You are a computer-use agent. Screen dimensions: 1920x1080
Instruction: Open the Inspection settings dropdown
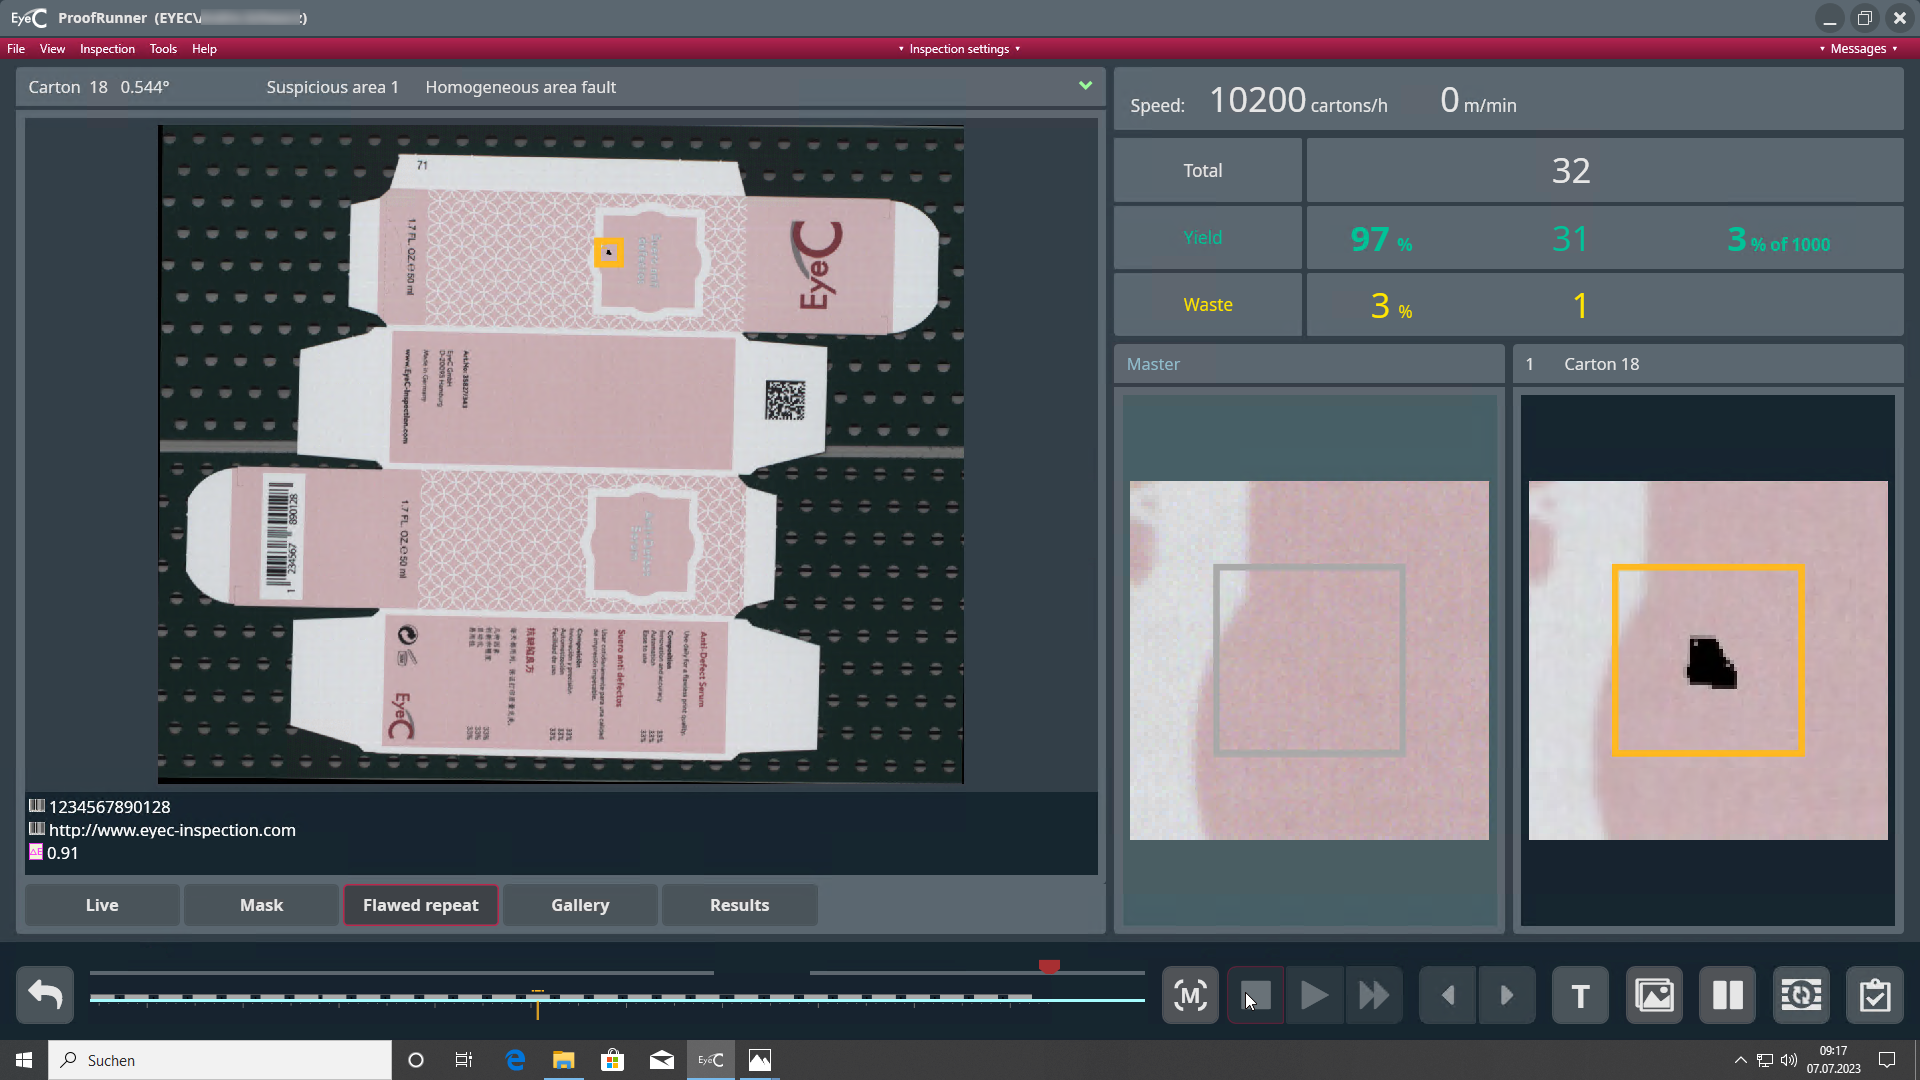959,48
